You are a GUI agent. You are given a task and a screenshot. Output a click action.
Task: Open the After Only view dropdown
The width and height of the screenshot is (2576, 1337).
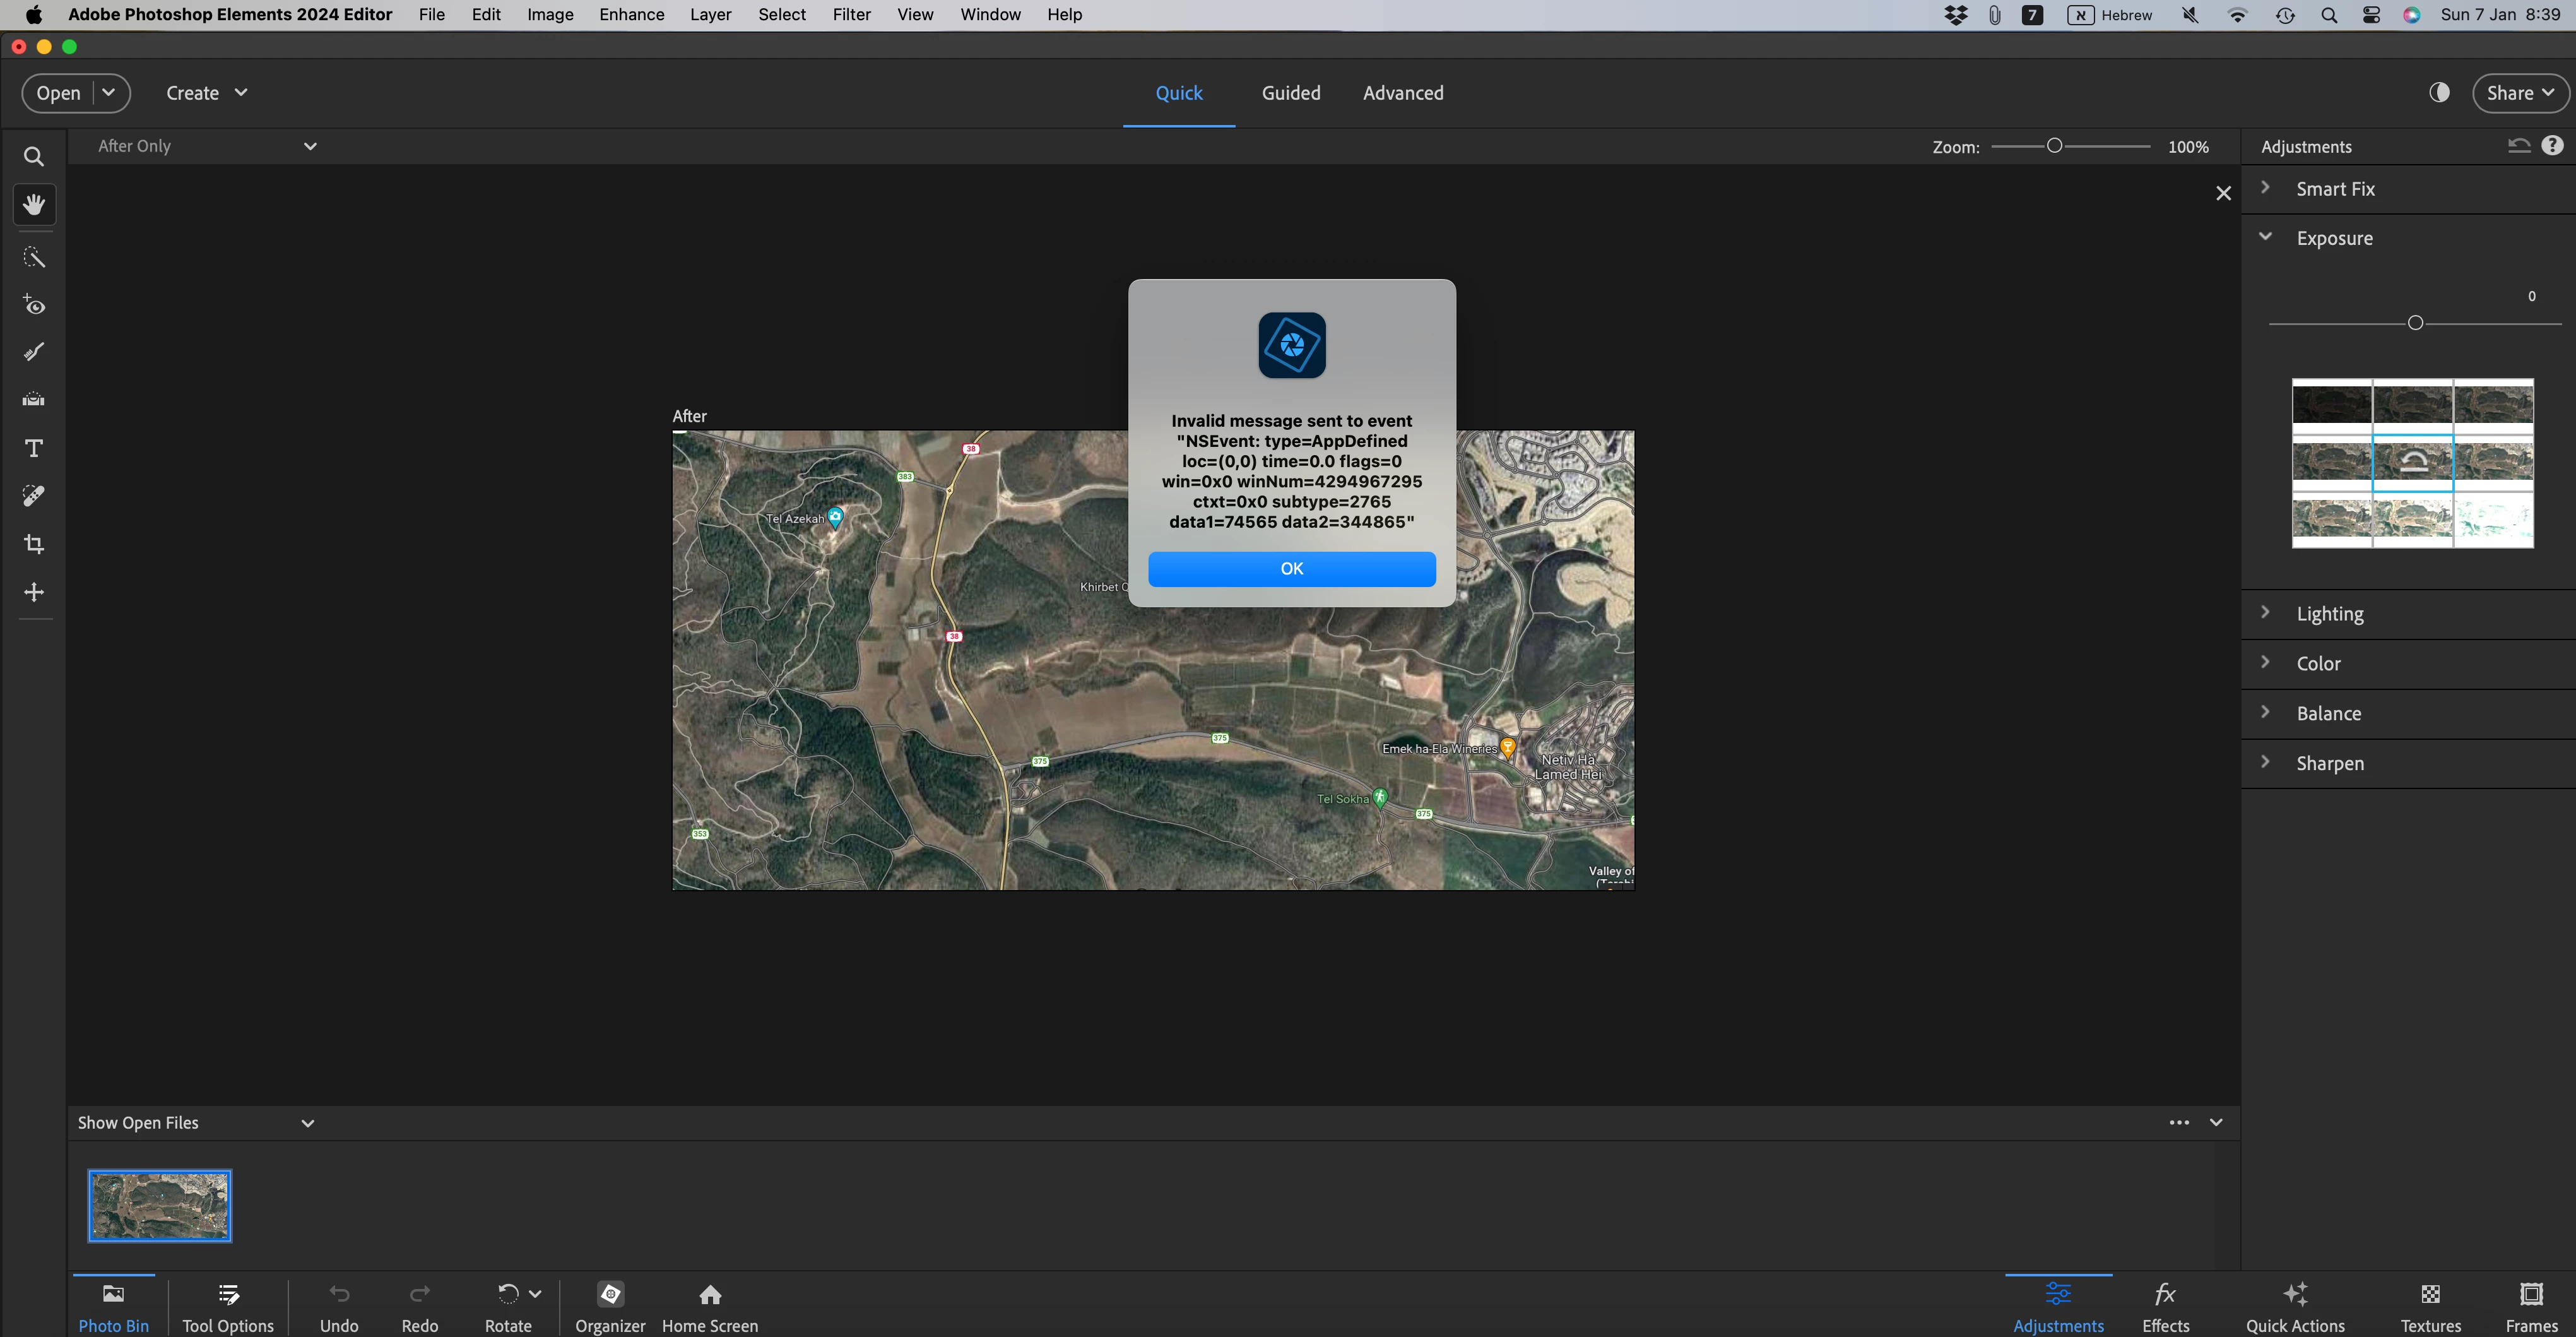click(x=207, y=146)
